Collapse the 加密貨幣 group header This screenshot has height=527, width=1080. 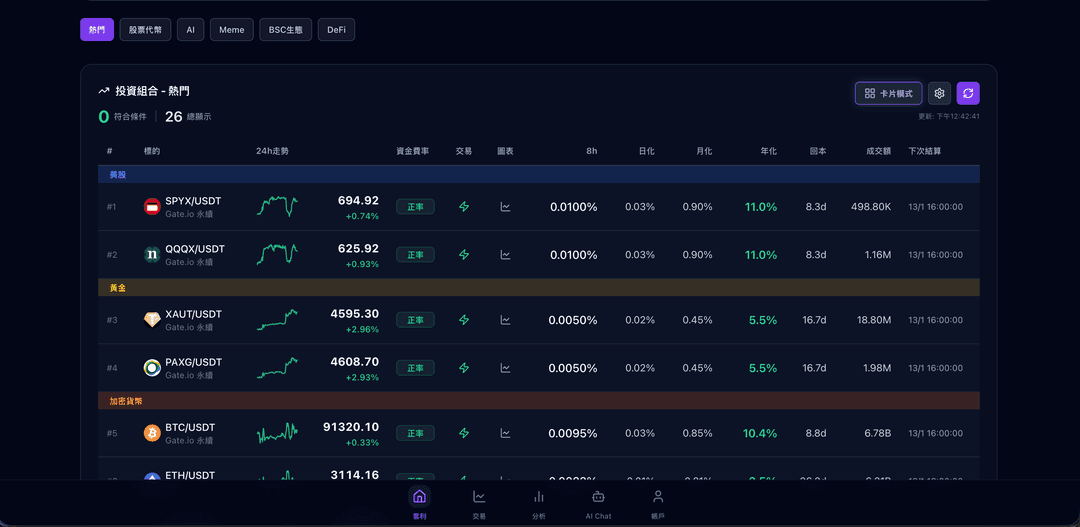[126, 401]
